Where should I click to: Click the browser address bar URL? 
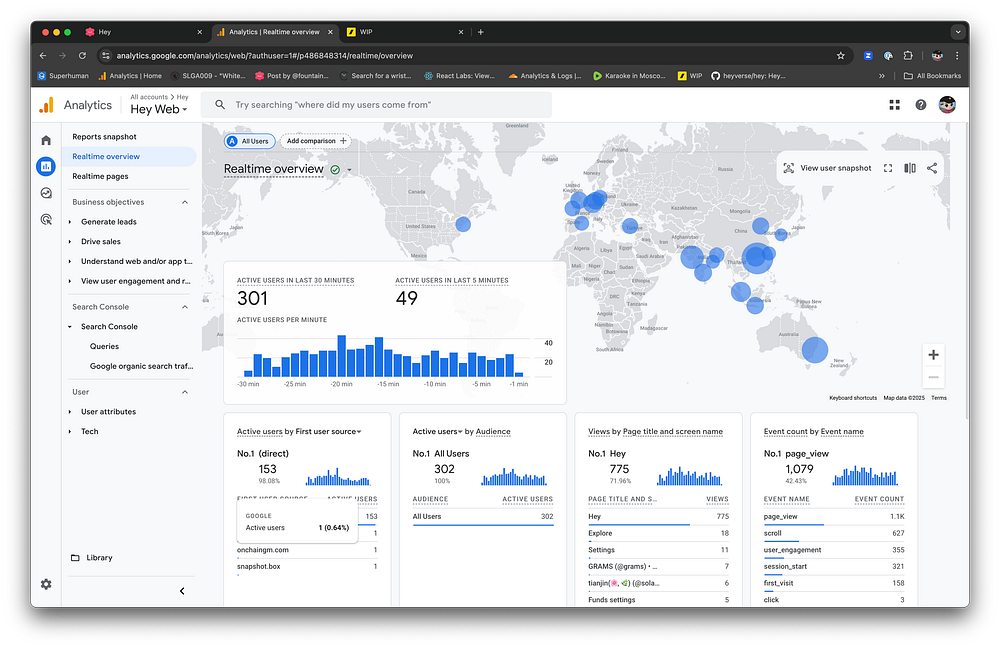(265, 55)
